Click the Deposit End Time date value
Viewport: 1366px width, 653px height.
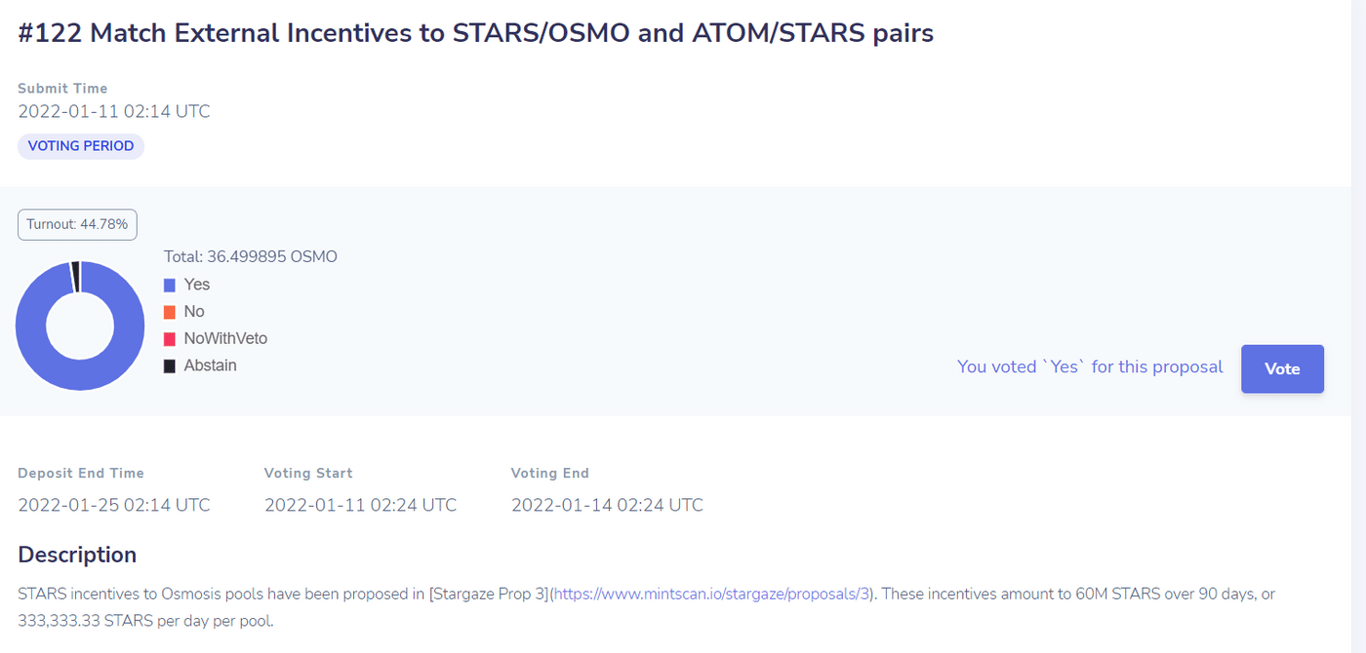click(114, 505)
